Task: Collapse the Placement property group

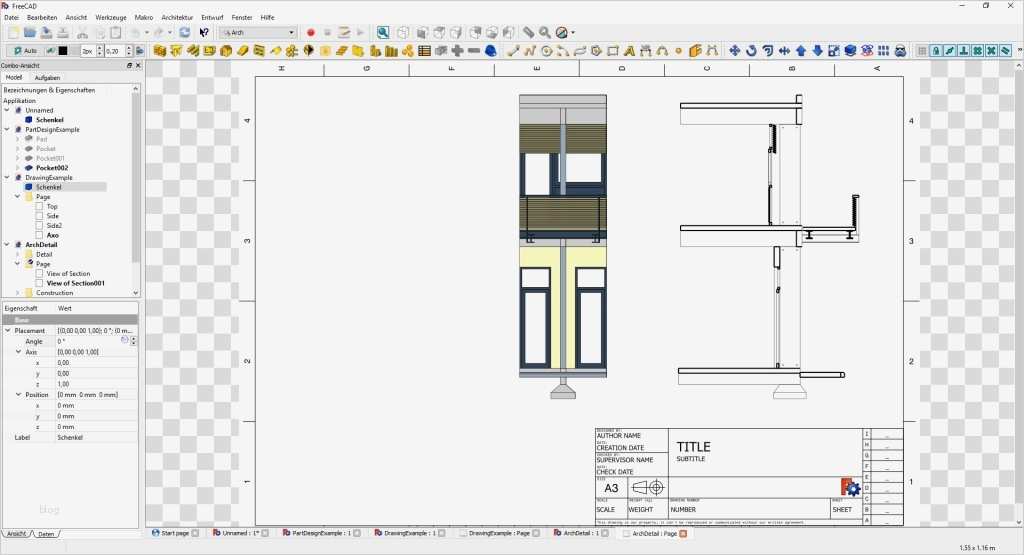Action: (8, 330)
